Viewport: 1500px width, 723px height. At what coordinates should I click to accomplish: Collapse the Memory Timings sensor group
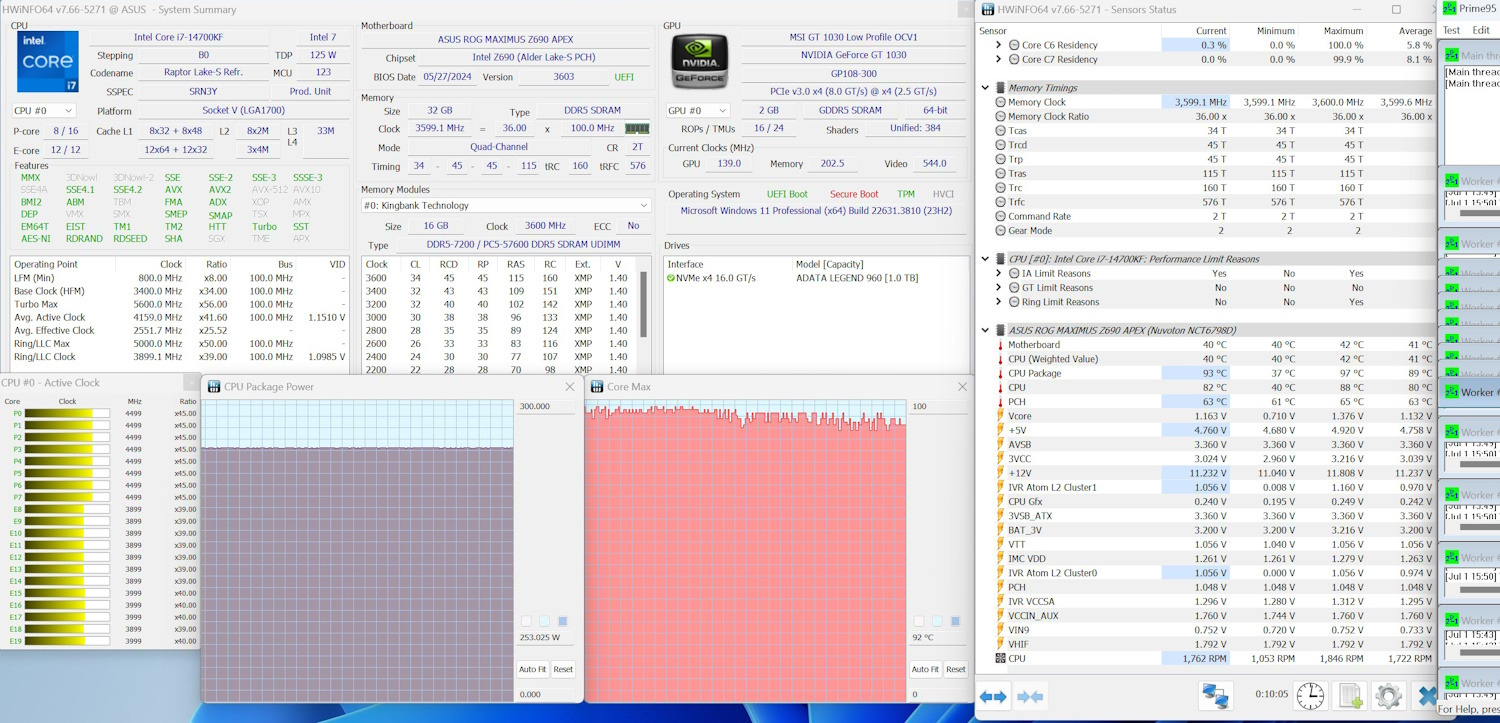[985, 88]
